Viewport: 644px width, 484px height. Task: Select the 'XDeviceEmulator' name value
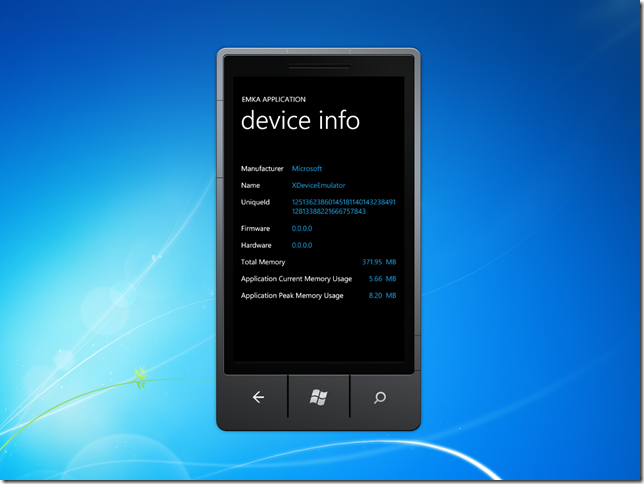click(318, 185)
